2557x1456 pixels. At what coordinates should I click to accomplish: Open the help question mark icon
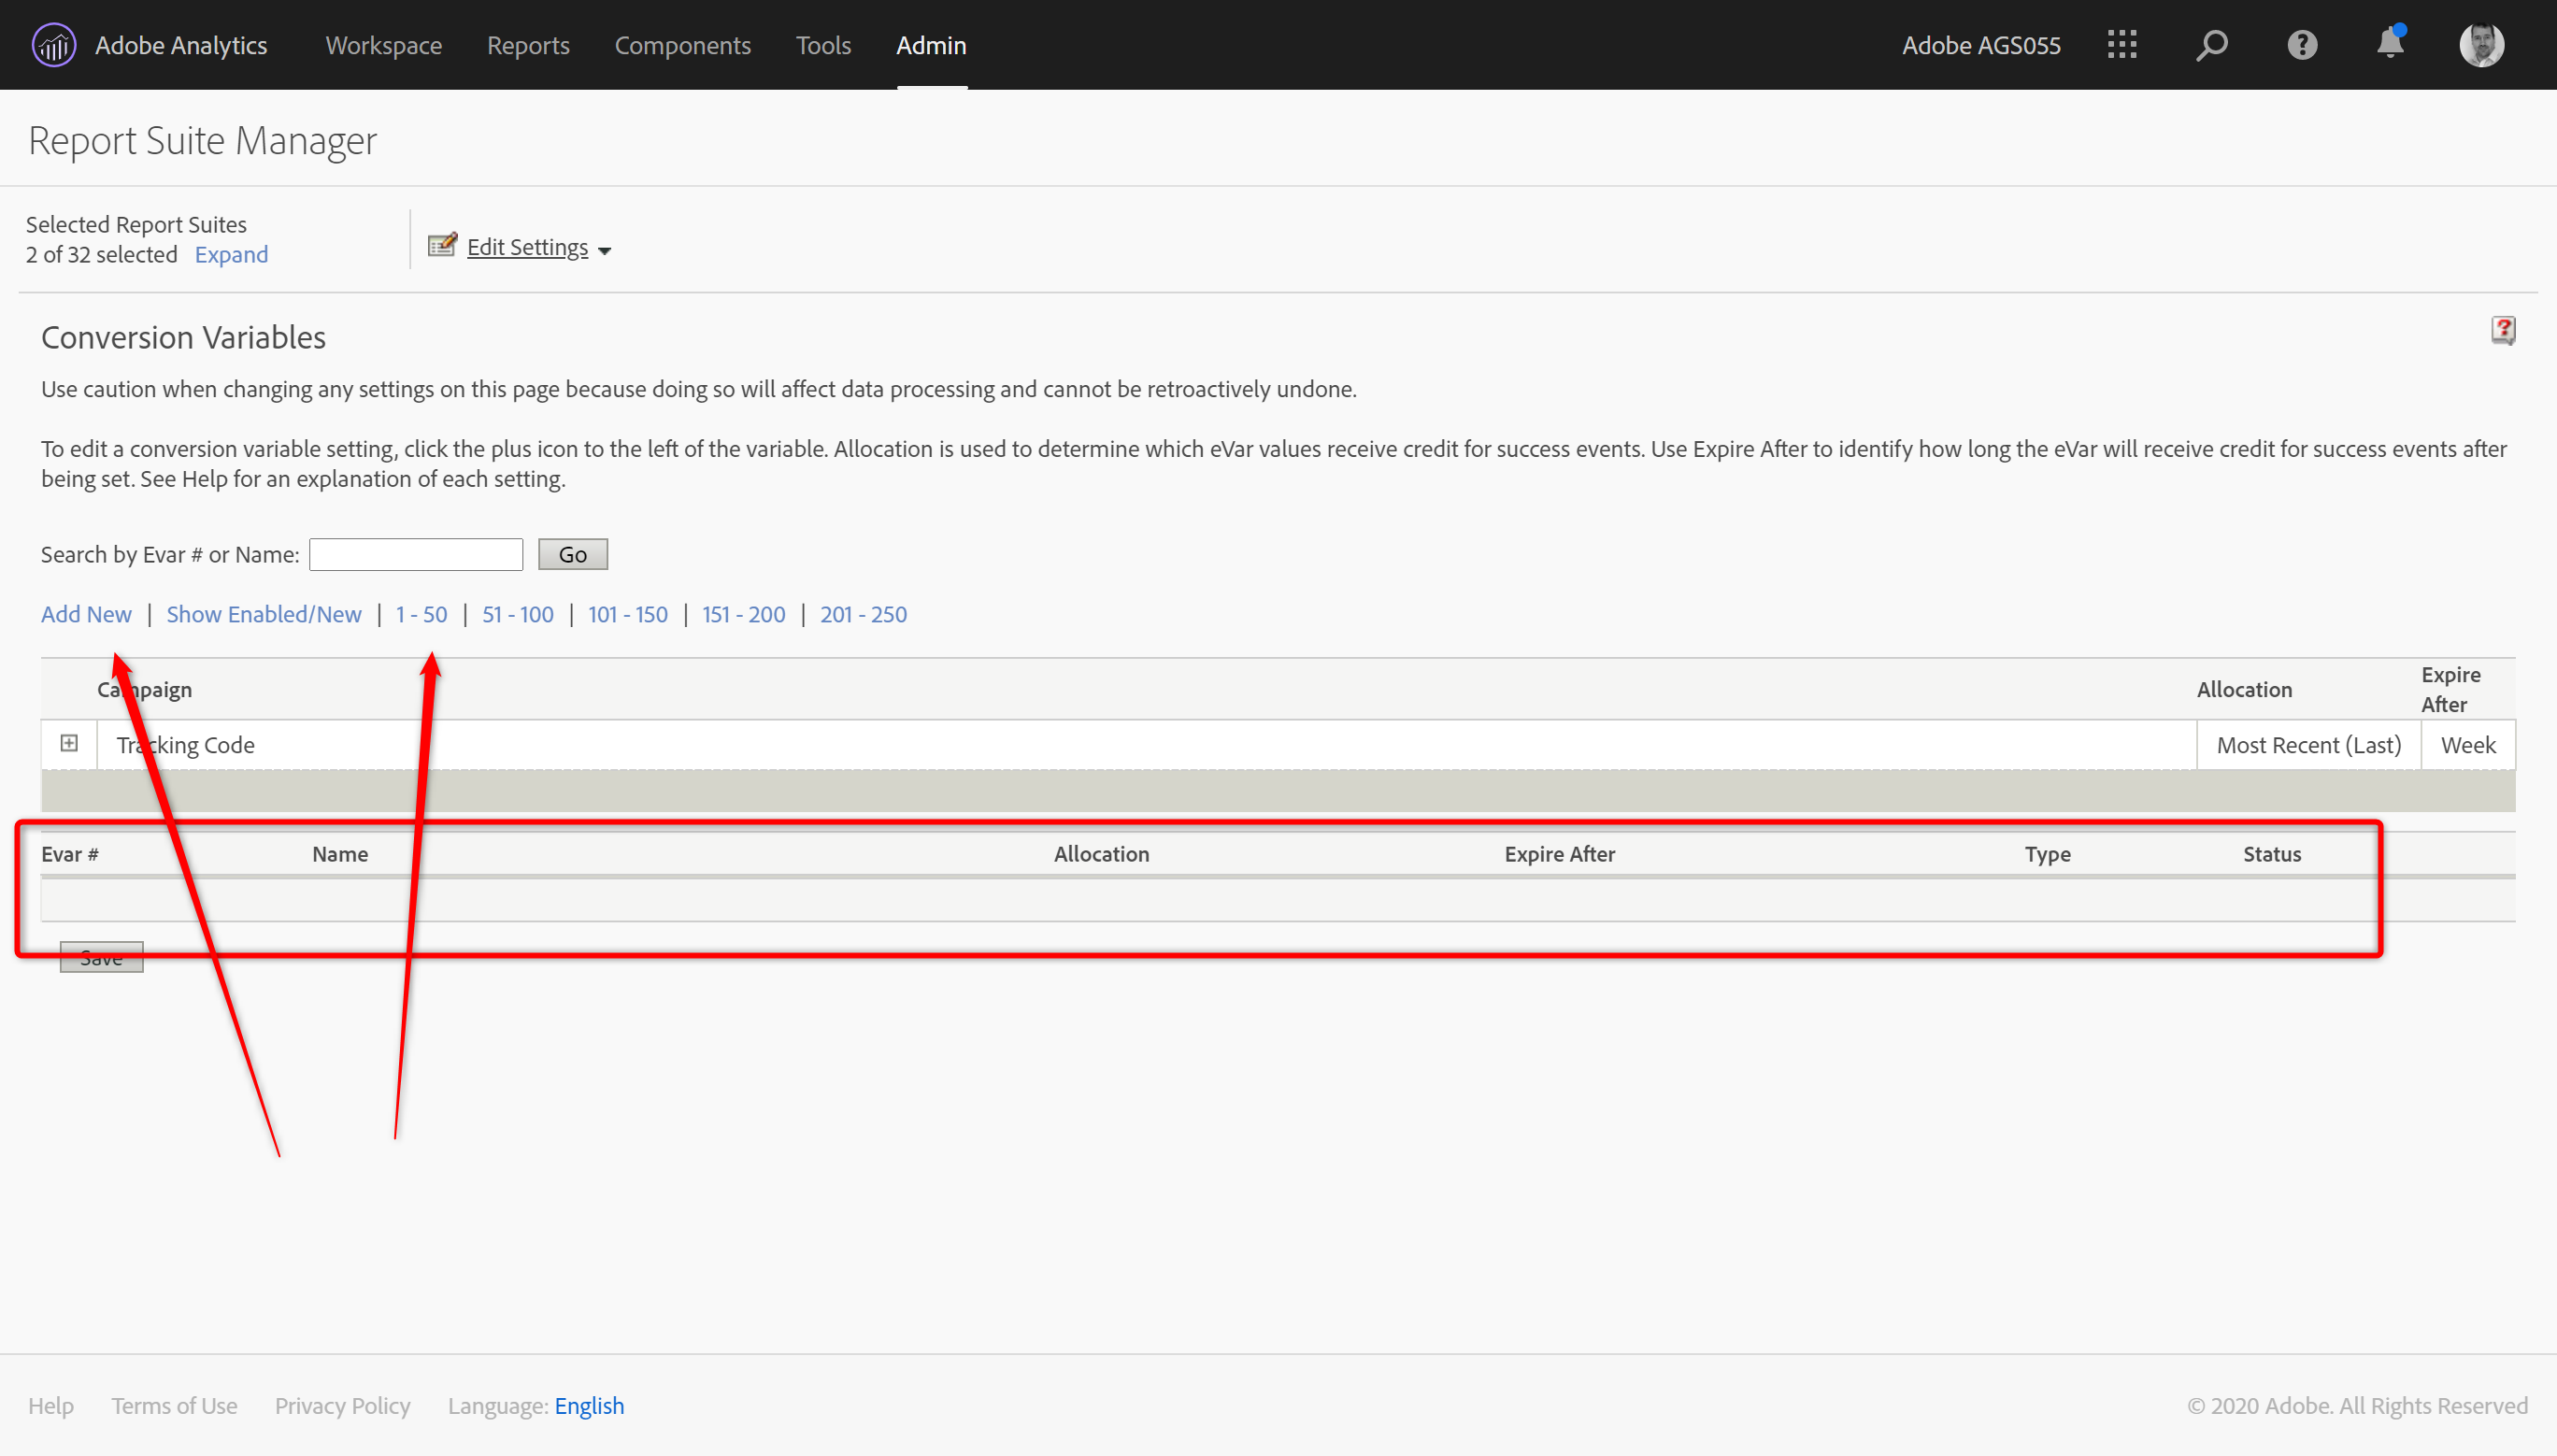coord(2301,45)
